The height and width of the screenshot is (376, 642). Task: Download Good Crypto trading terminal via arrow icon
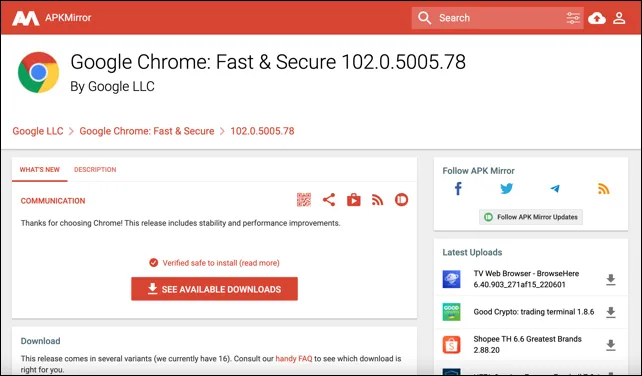pos(610,312)
